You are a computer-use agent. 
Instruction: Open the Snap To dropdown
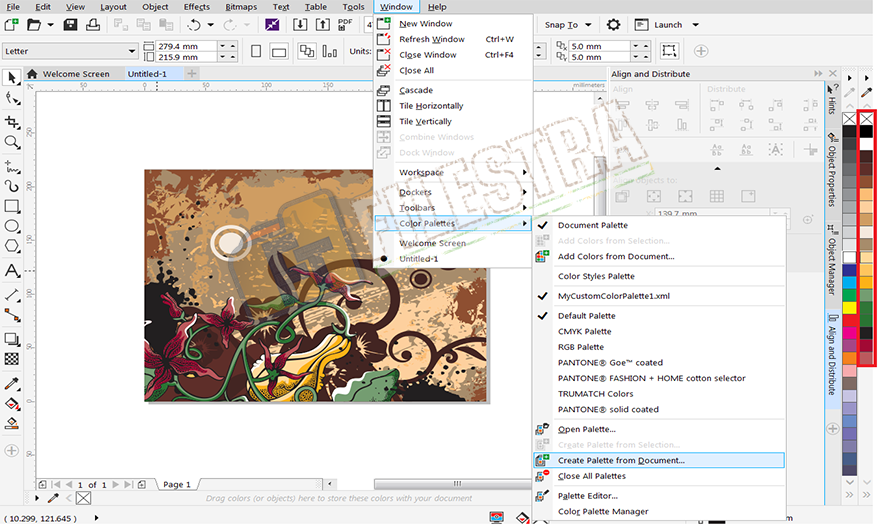(x=588, y=25)
